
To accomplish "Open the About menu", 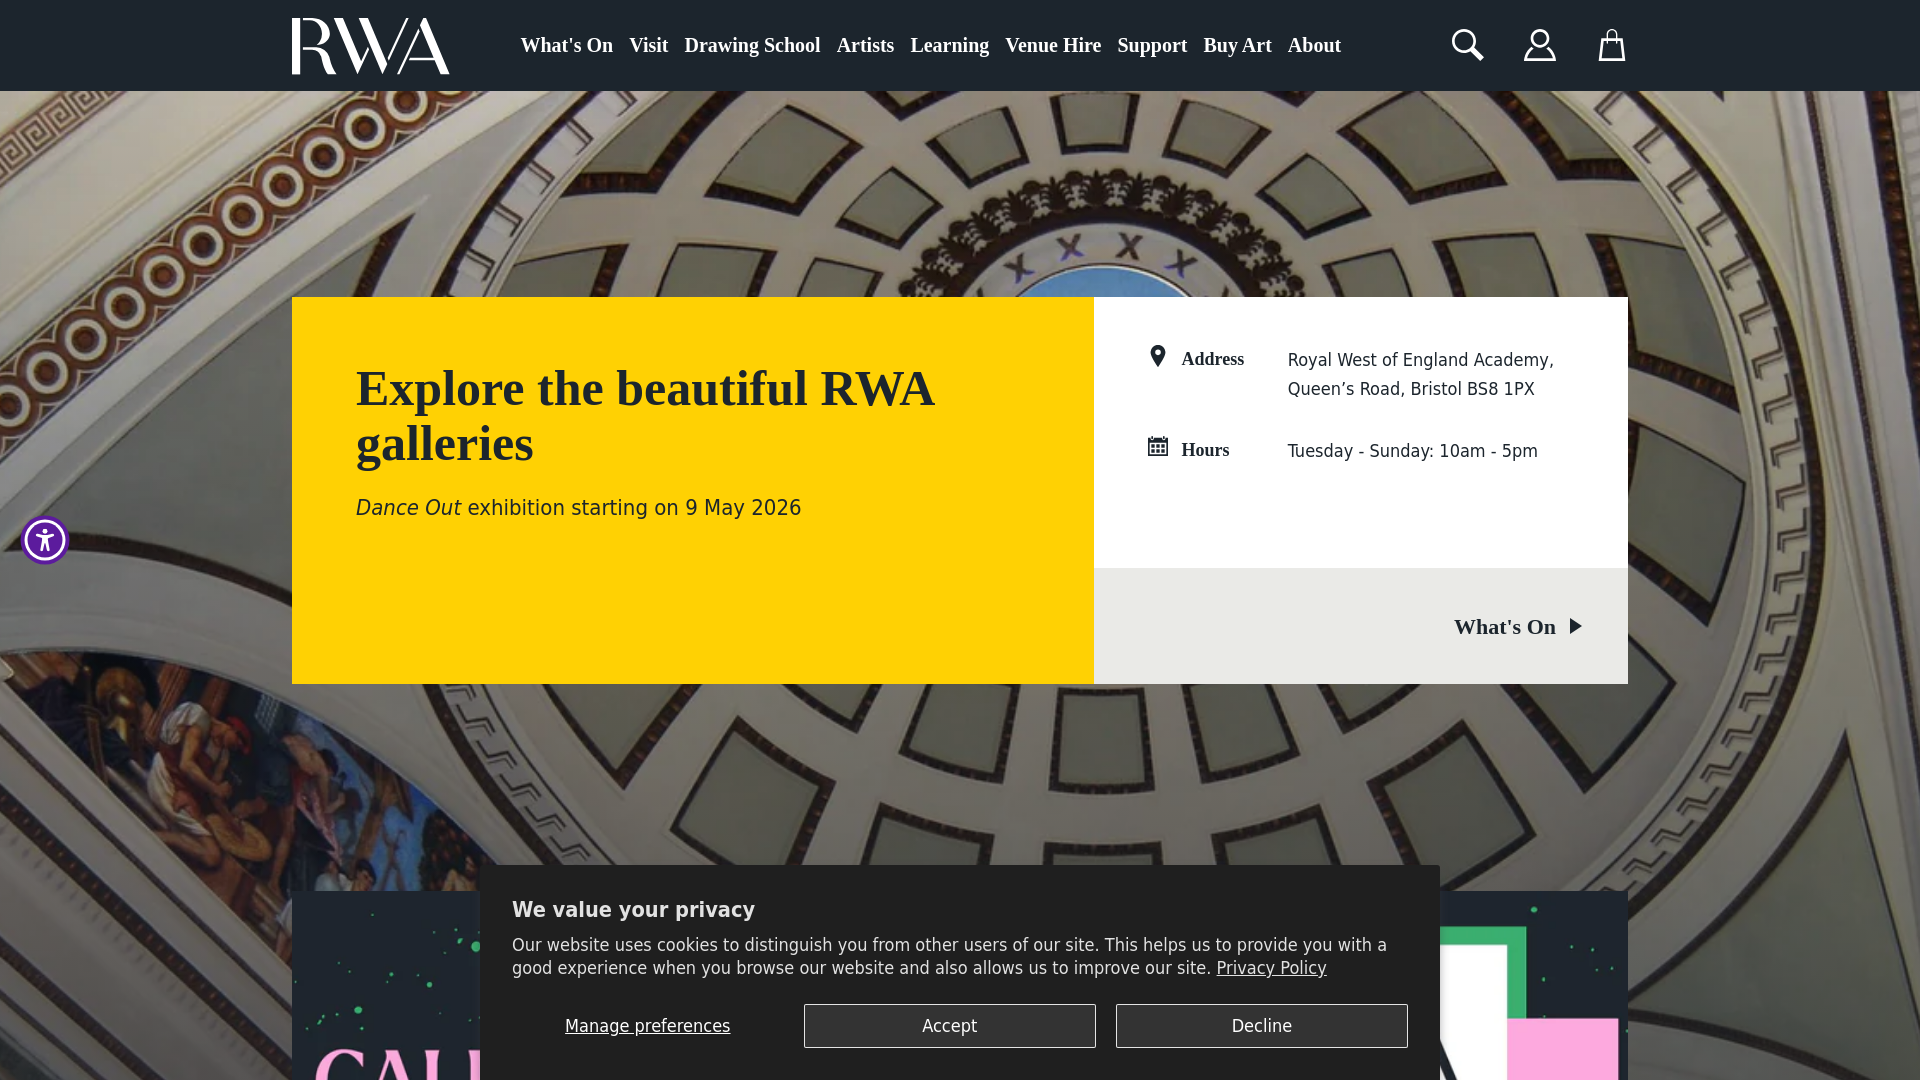I will point(1314,45).
